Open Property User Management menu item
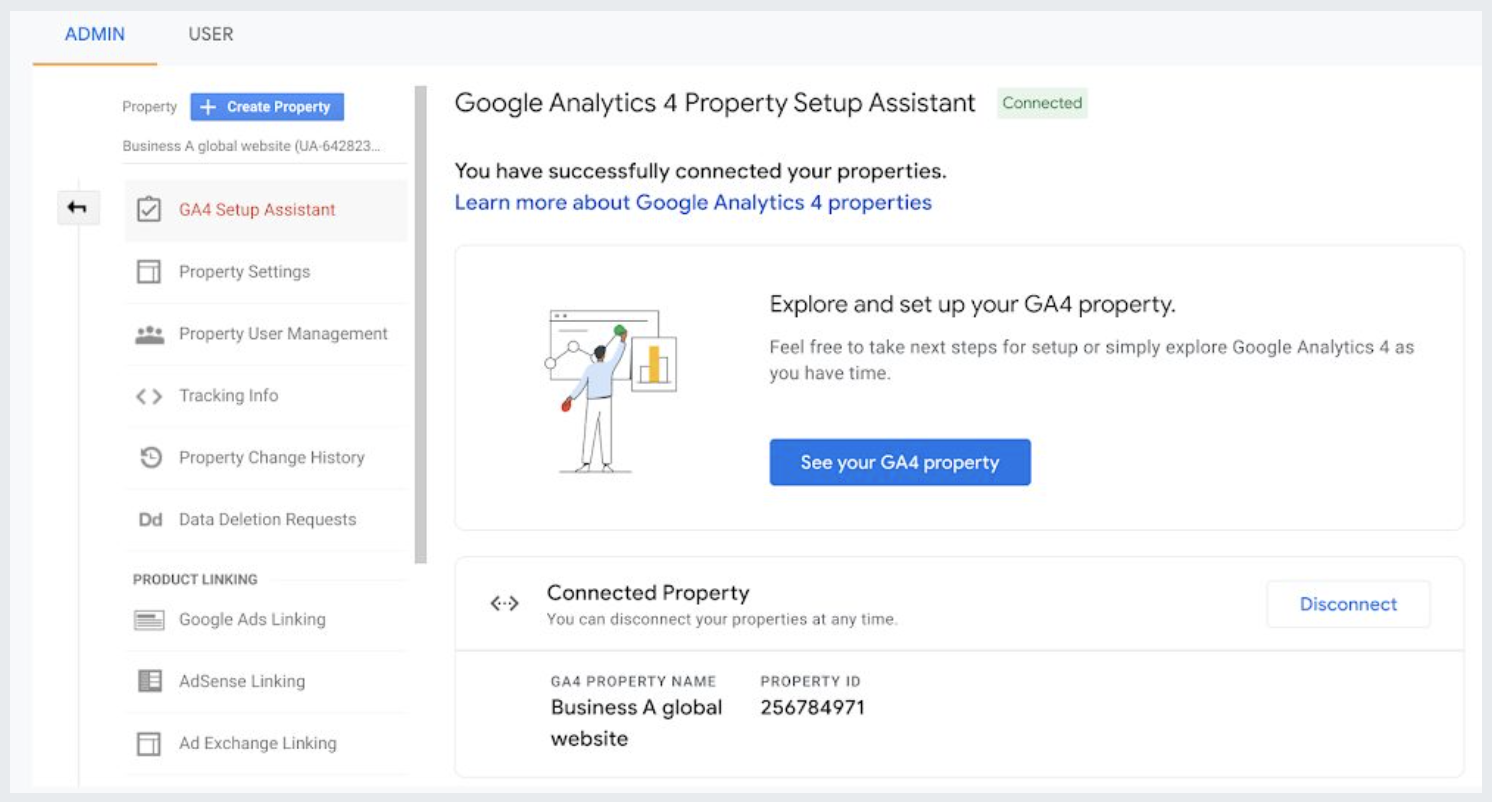Viewport: 1492px width, 802px height. coord(265,334)
